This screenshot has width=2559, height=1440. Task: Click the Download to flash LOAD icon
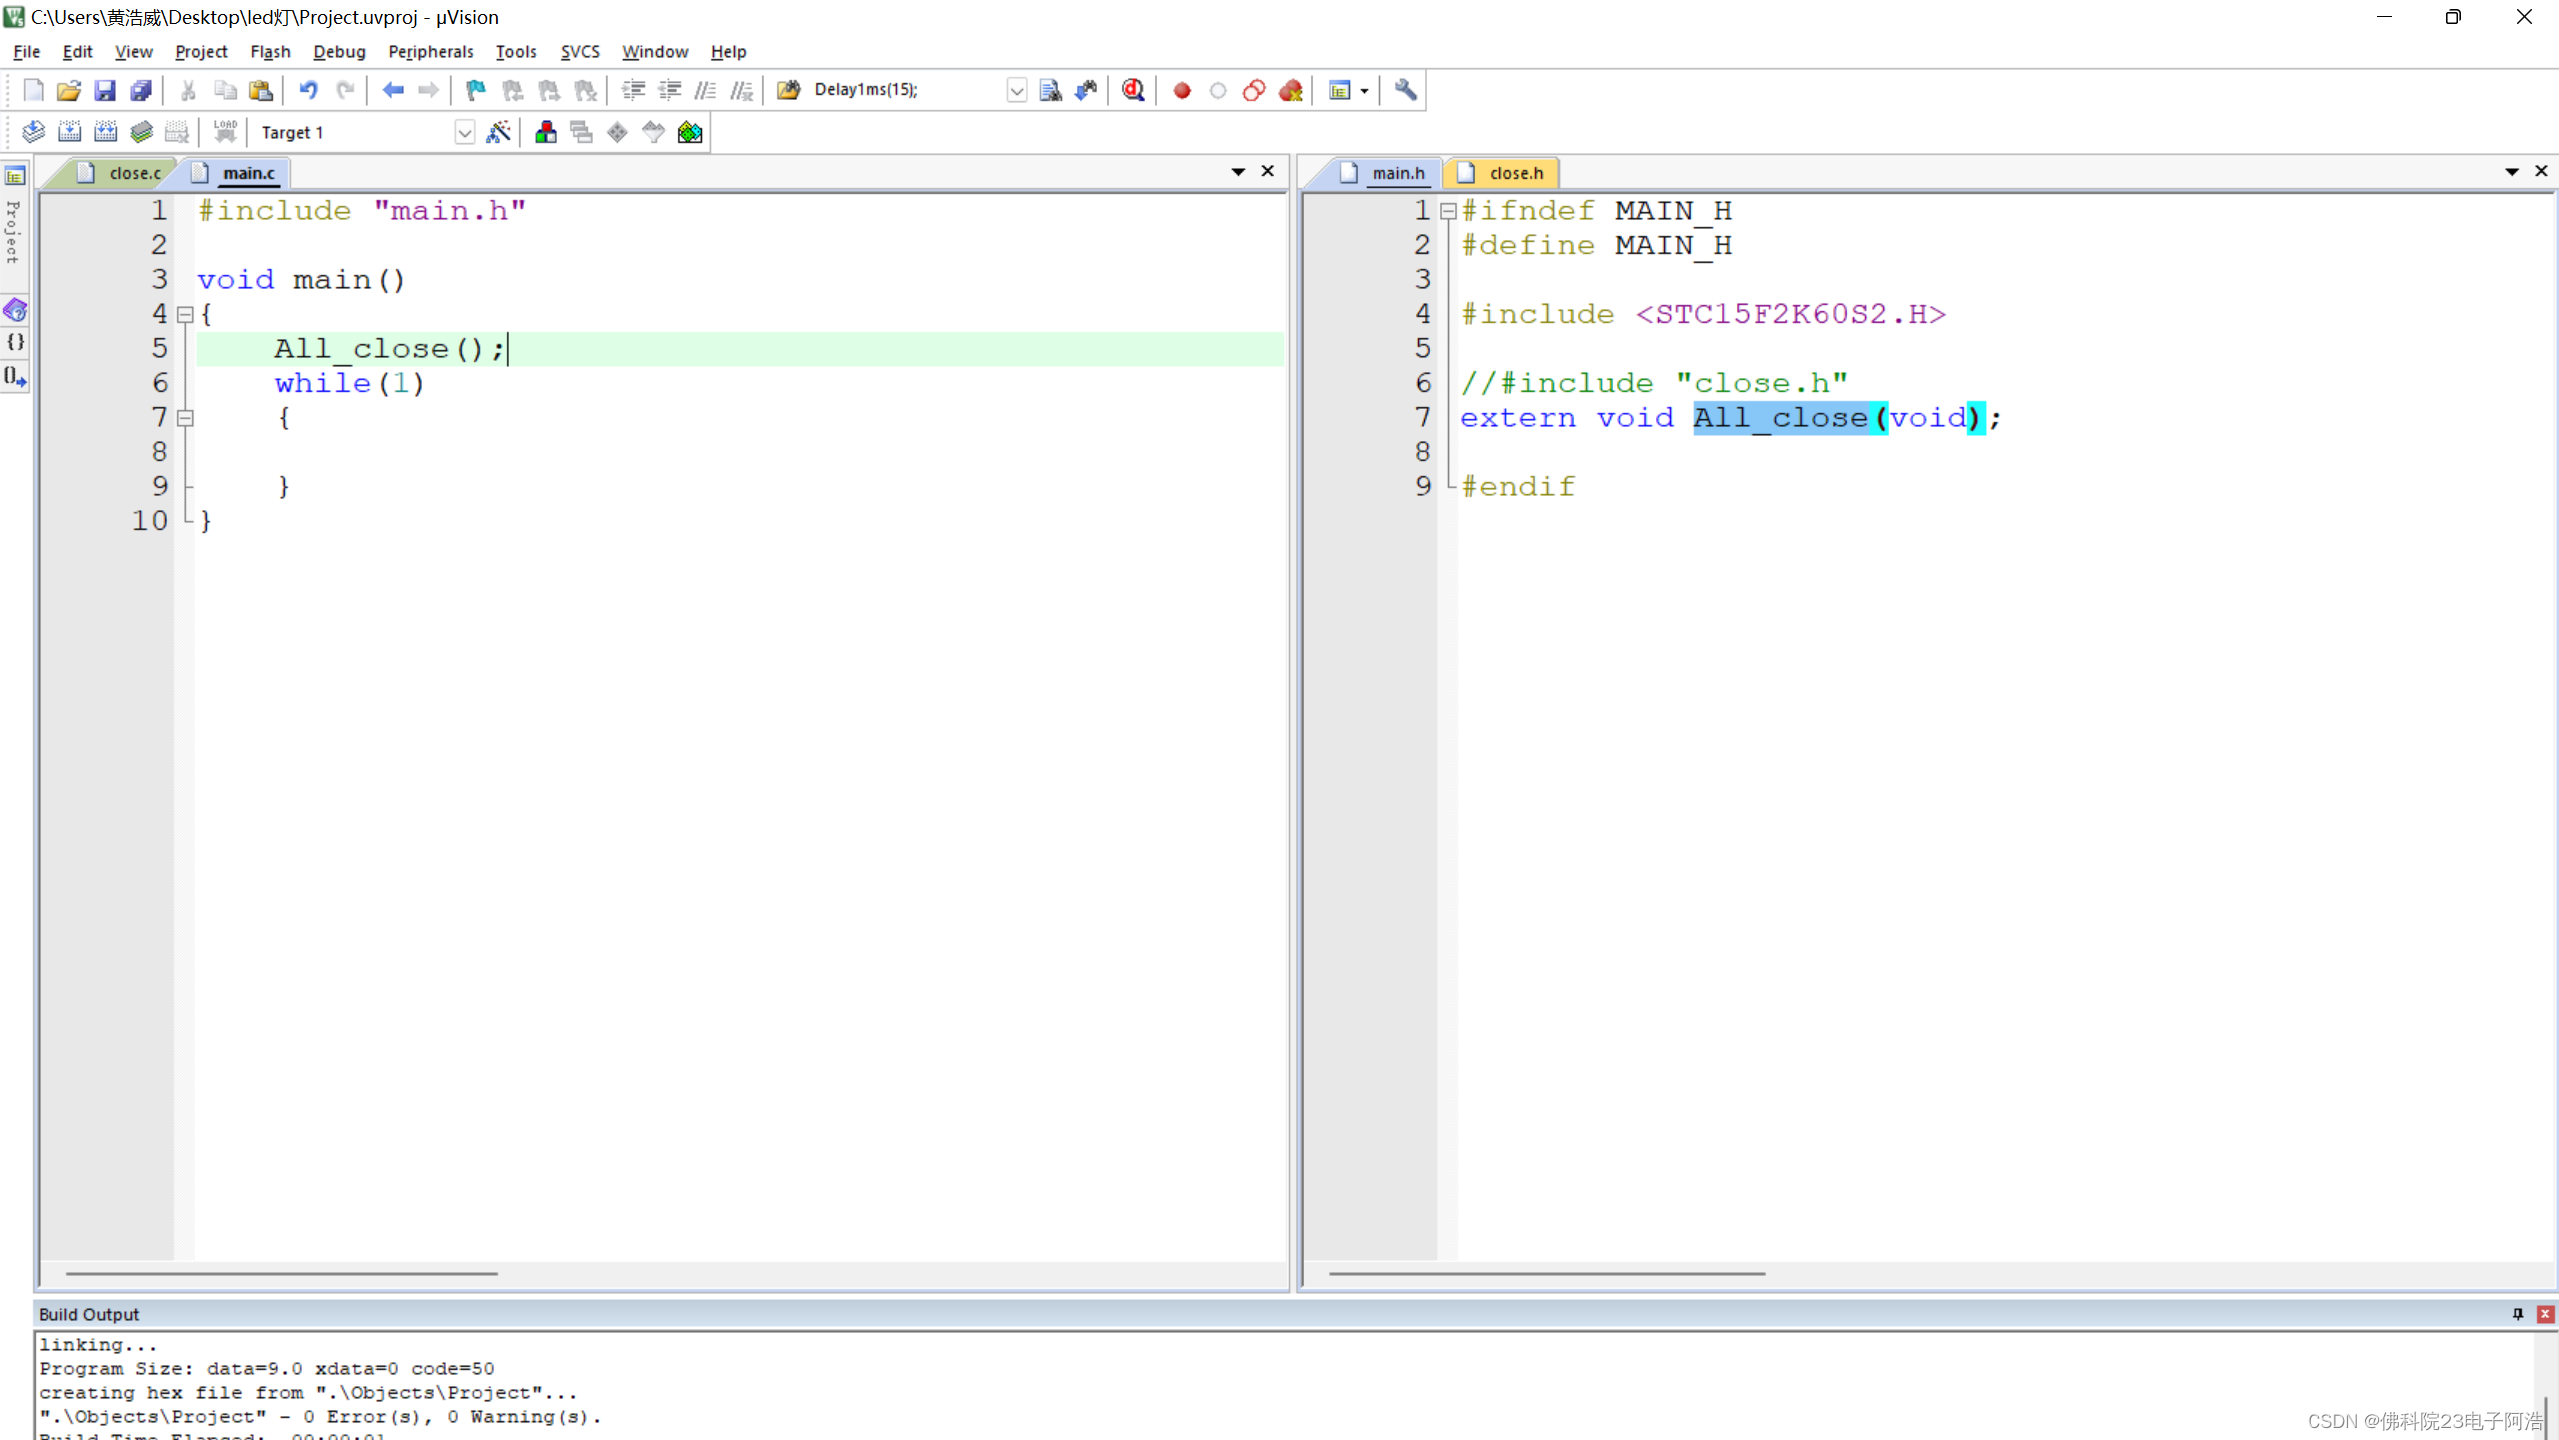tap(225, 132)
